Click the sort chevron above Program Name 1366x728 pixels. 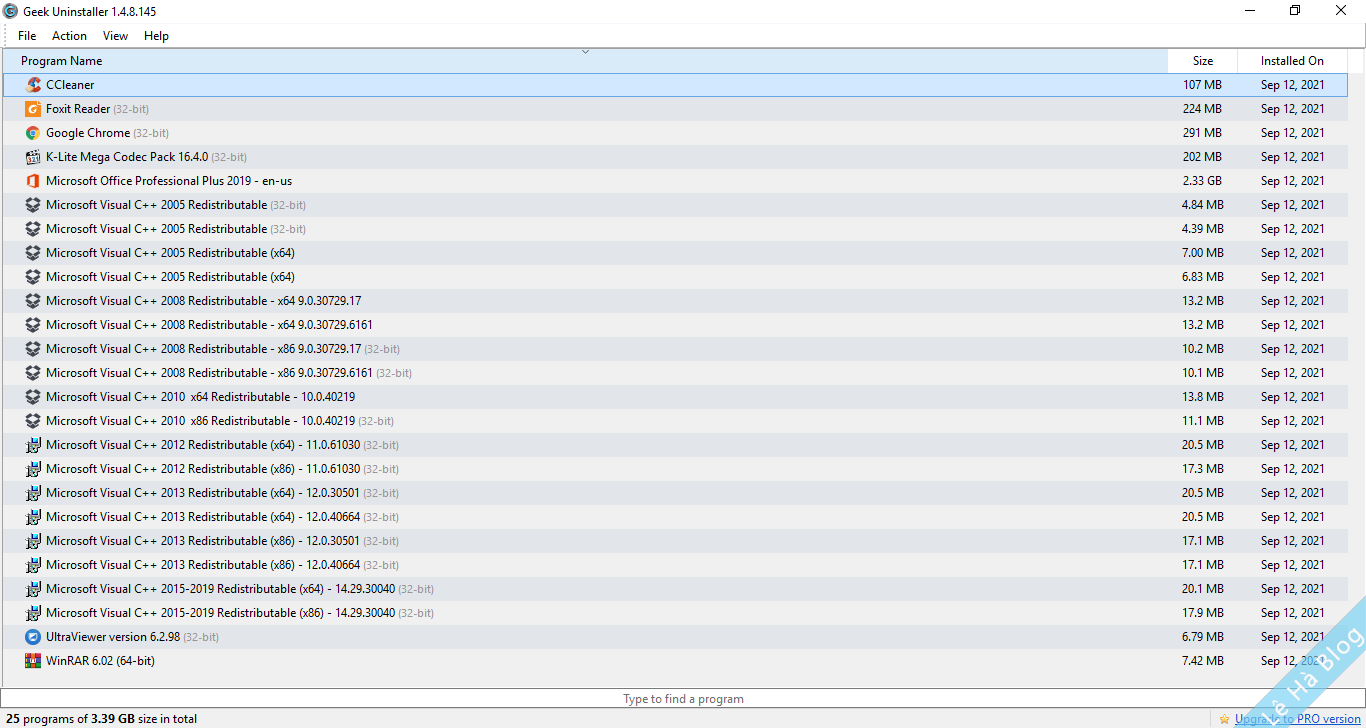(585, 50)
